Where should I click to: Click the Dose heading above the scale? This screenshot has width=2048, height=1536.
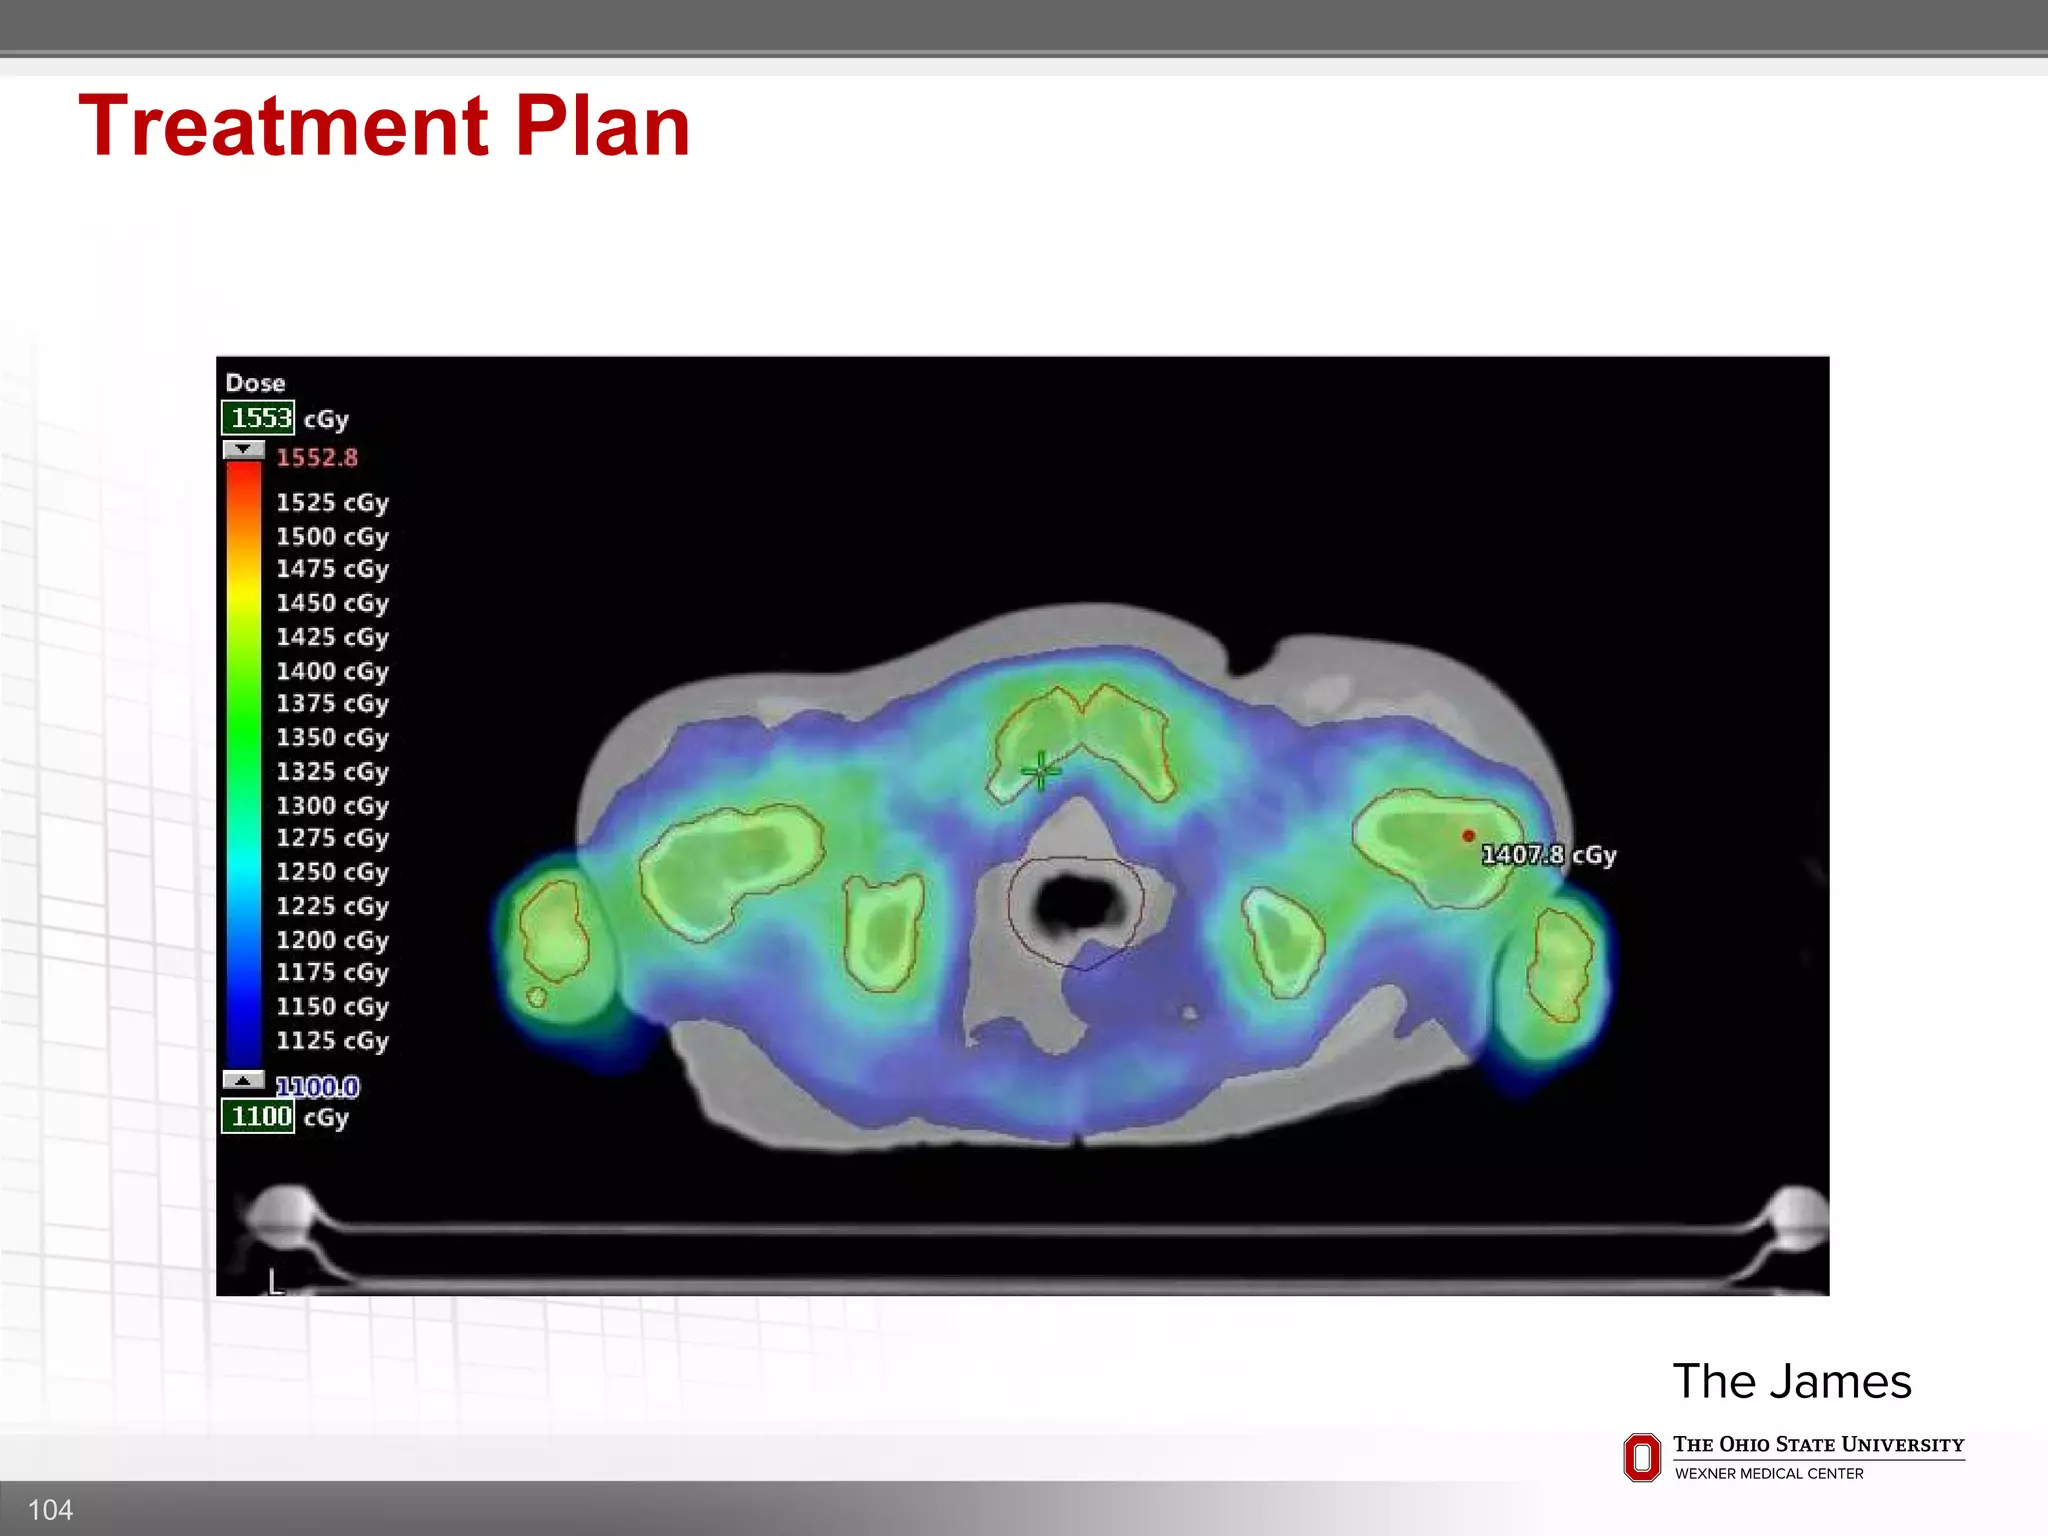pos(255,383)
